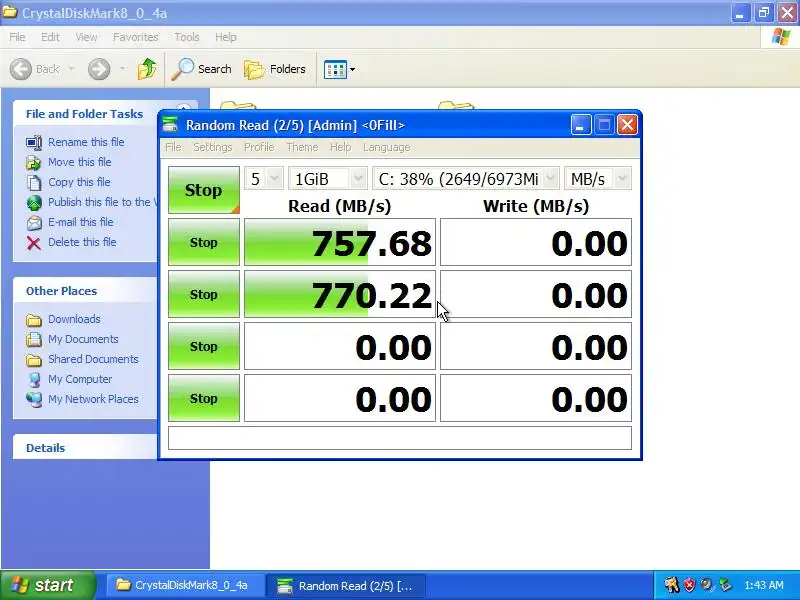Click Stop button beside 770.22 result
Viewport: 800px width, 600px height.
click(x=204, y=294)
